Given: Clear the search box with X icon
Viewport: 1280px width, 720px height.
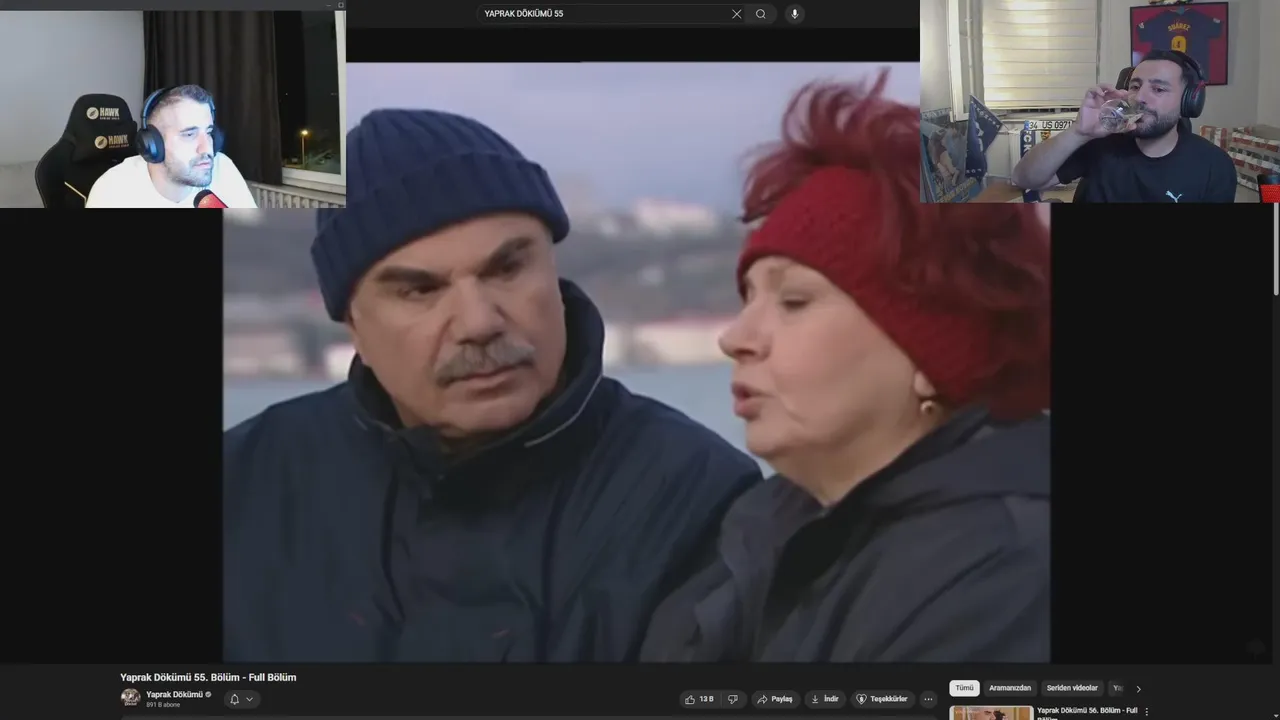Looking at the screenshot, I should tap(737, 14).
